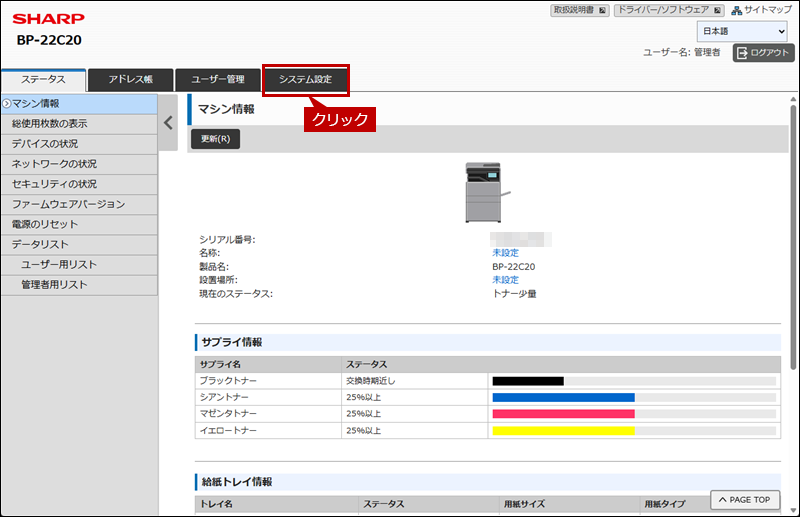Select 総使用枚数の表示 in the side menu
Screen dimensions: 800x517
79,124
